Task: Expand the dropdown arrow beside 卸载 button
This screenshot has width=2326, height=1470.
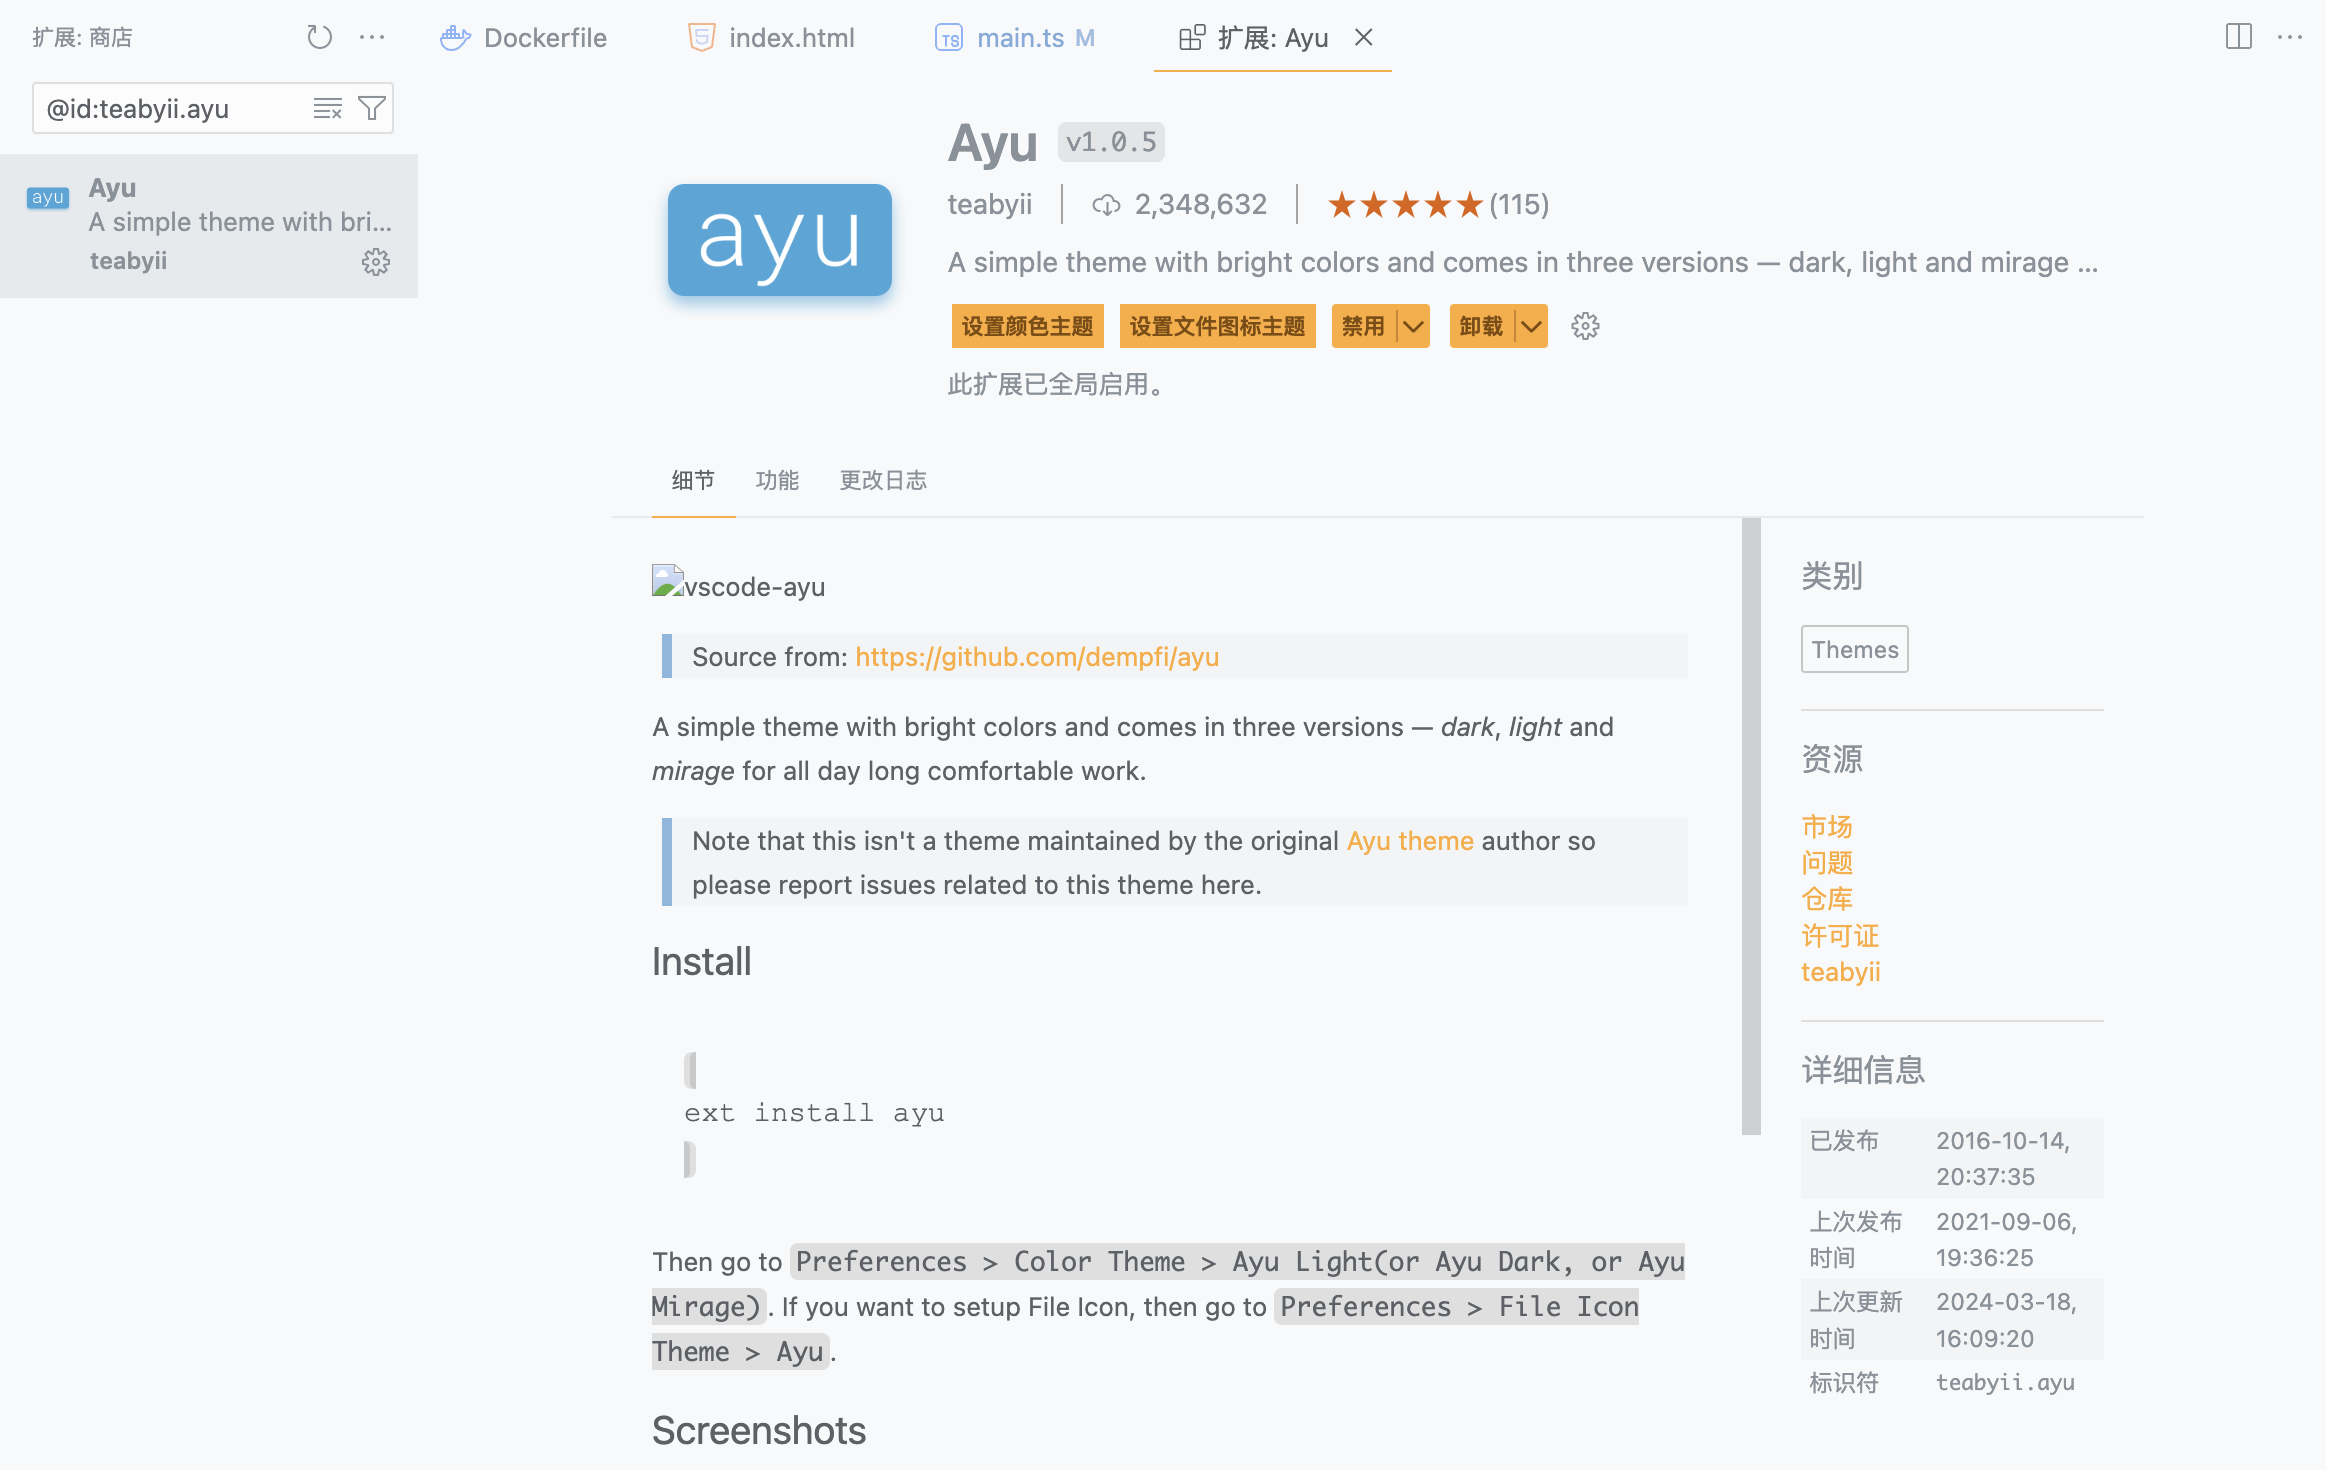Action: click(1531, 327)
